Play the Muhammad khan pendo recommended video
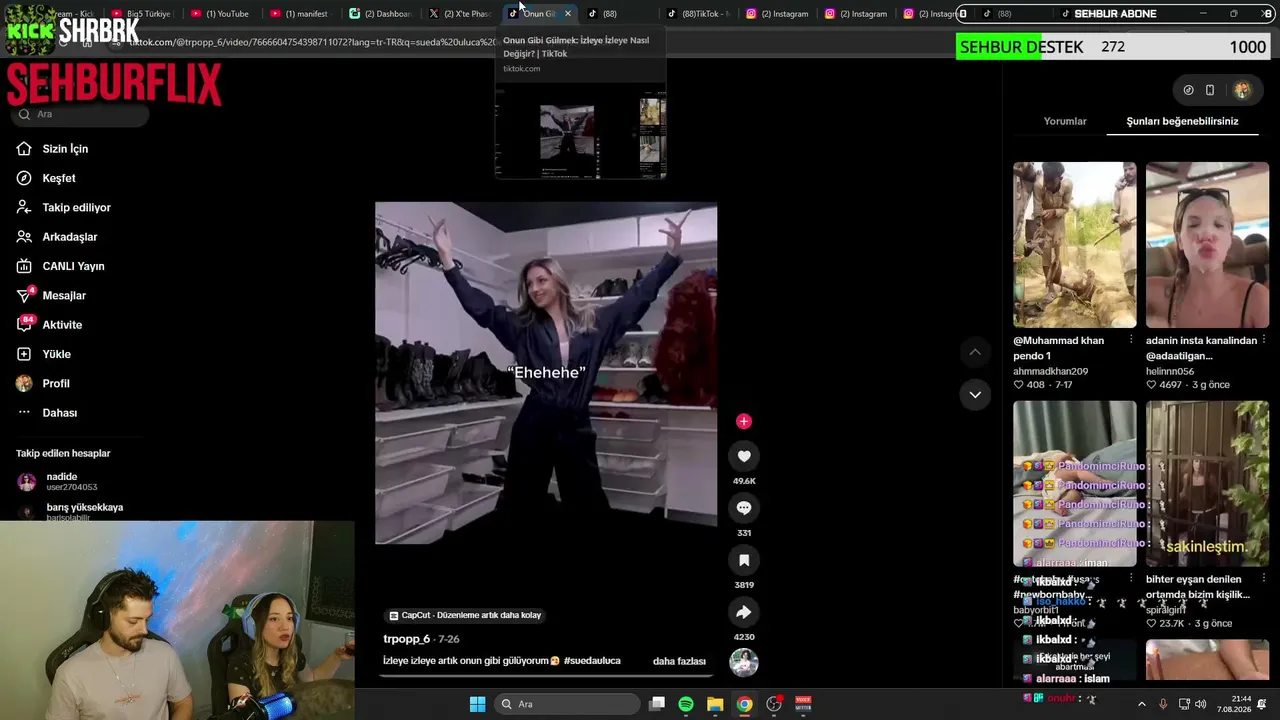1280x720 pixels. pyautogui.click(x=1075, y=245)
